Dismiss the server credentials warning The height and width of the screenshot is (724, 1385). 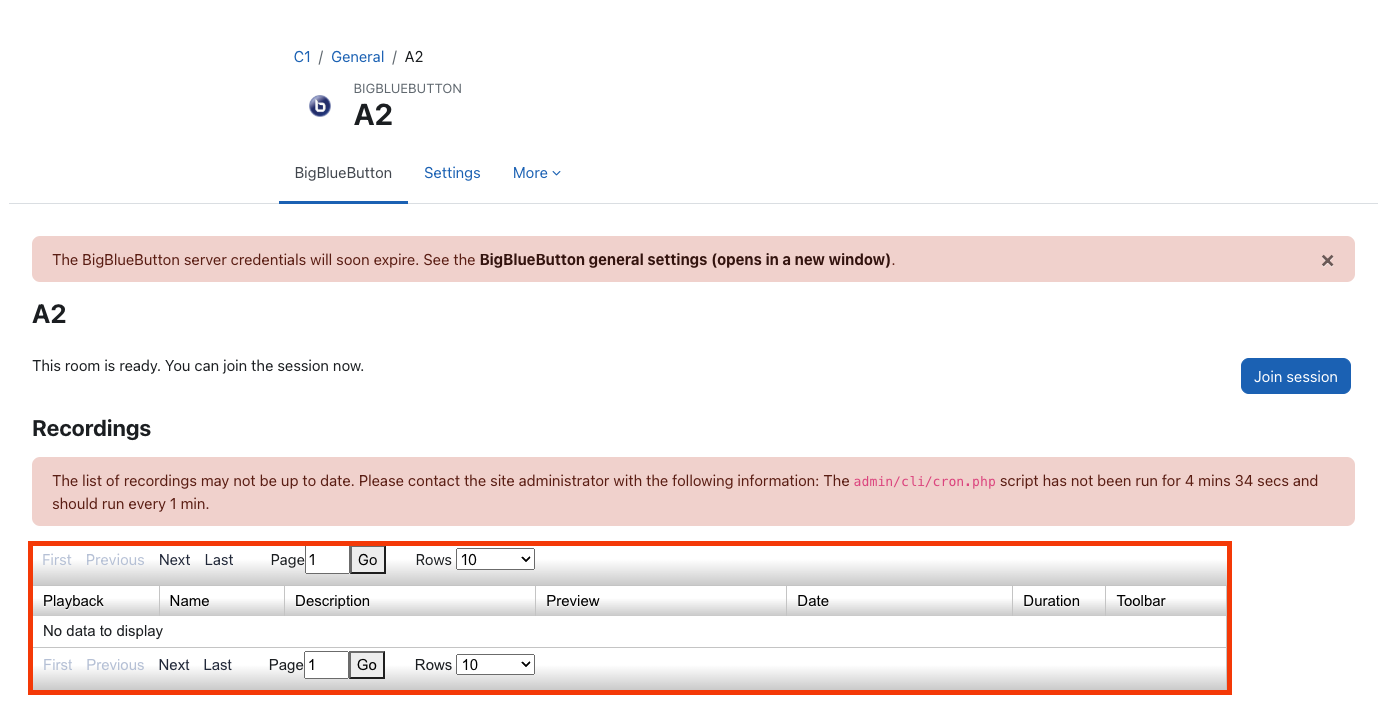(1327, 260)
